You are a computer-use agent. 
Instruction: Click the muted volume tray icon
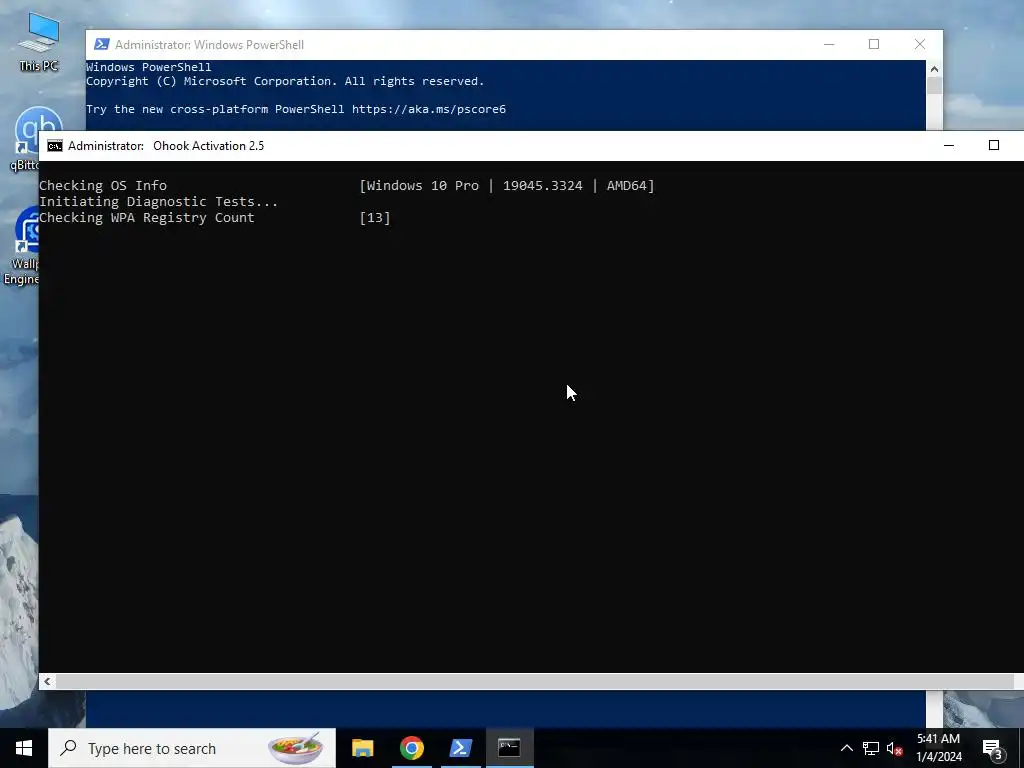(x=895, y=748)
